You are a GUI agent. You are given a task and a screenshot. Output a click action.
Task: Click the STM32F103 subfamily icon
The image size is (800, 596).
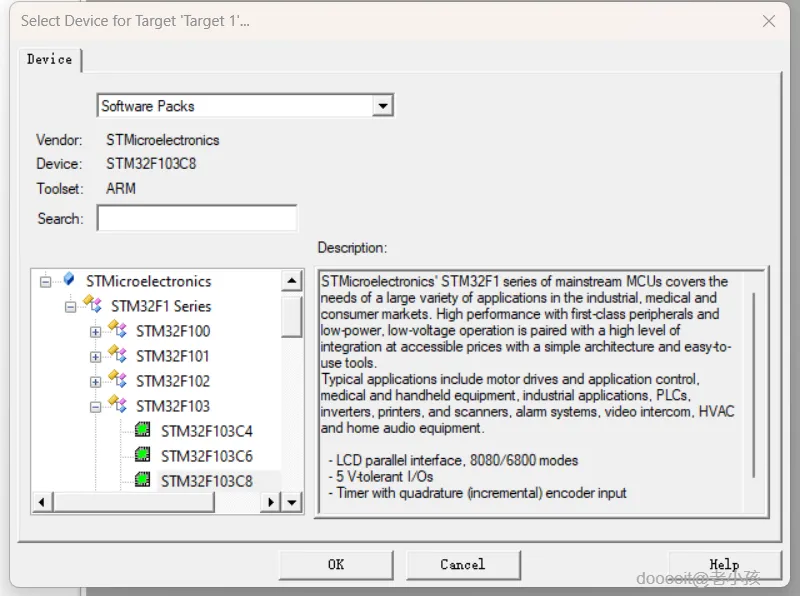118,404
